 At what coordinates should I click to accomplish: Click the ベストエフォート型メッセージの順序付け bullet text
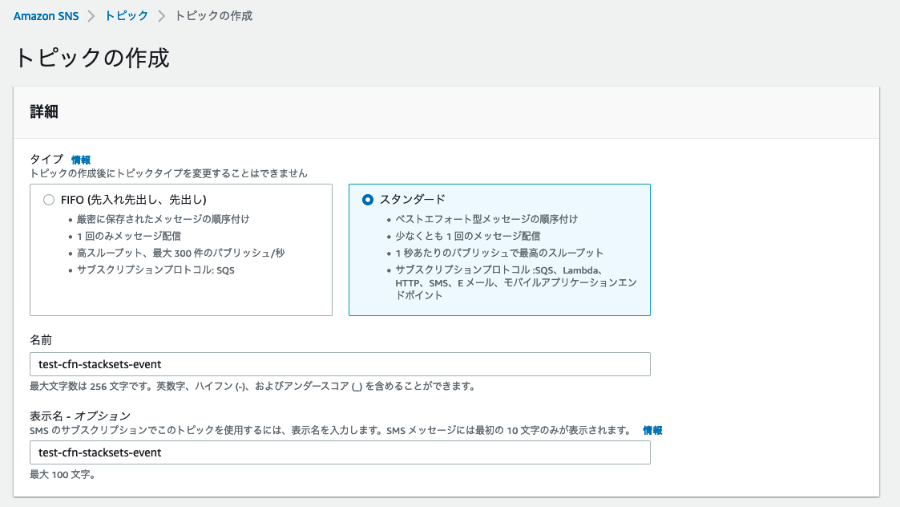[486, 219]
